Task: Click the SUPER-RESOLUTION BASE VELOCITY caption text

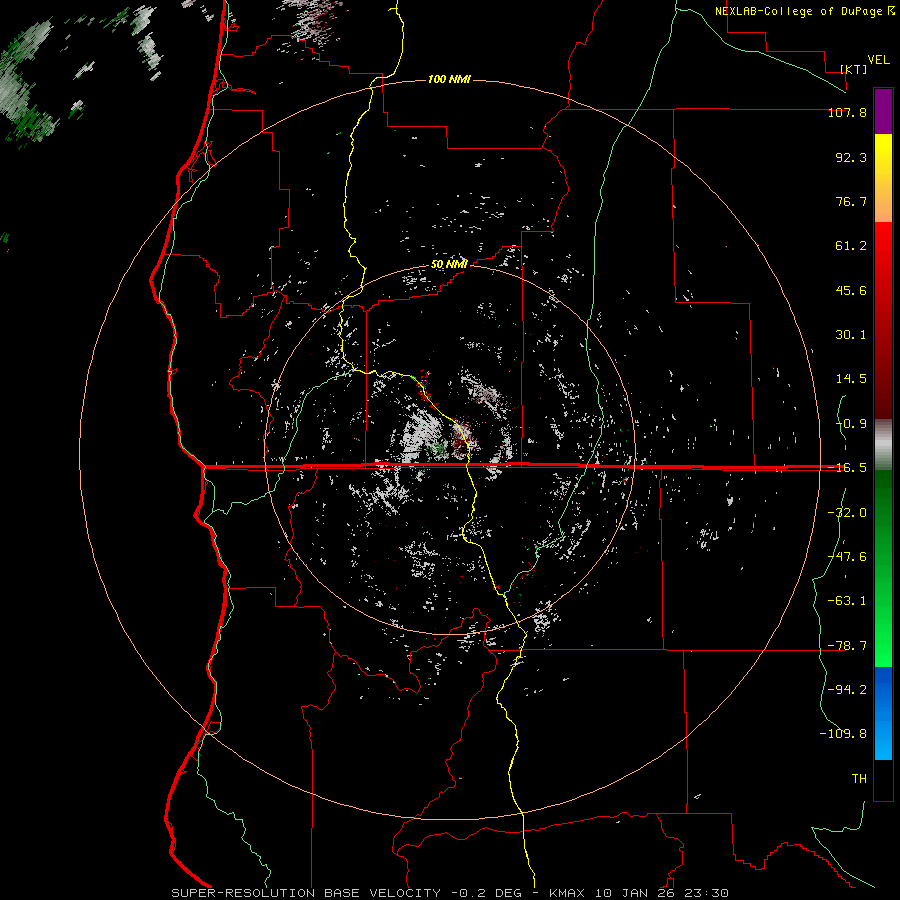Action: (306, 893)
